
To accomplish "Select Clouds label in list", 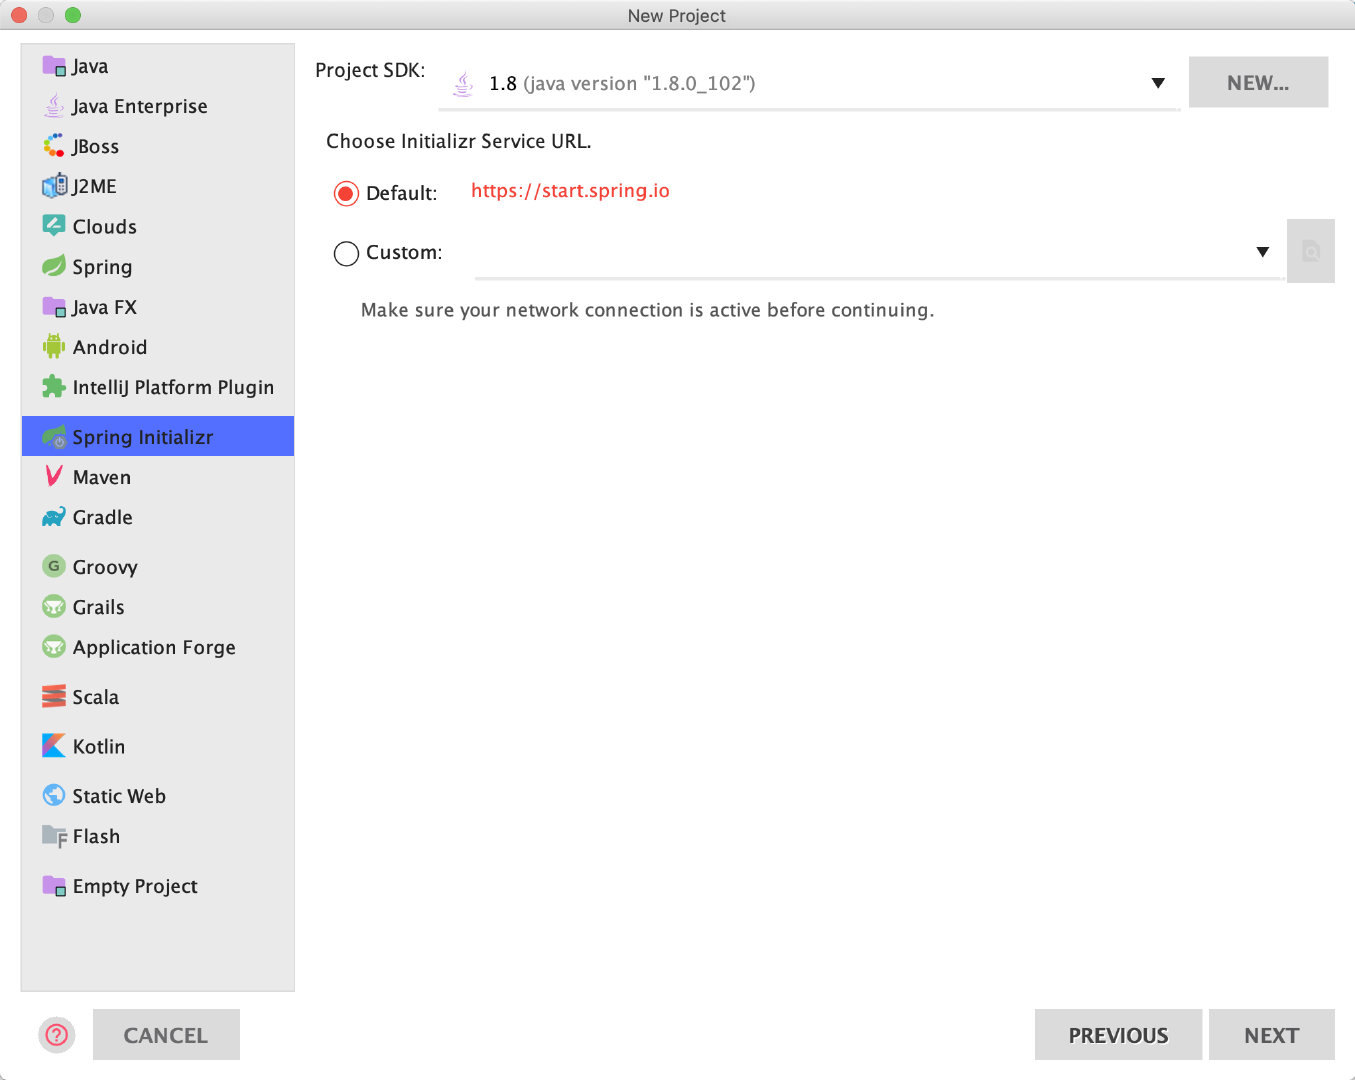I will [x=105, y=226].
